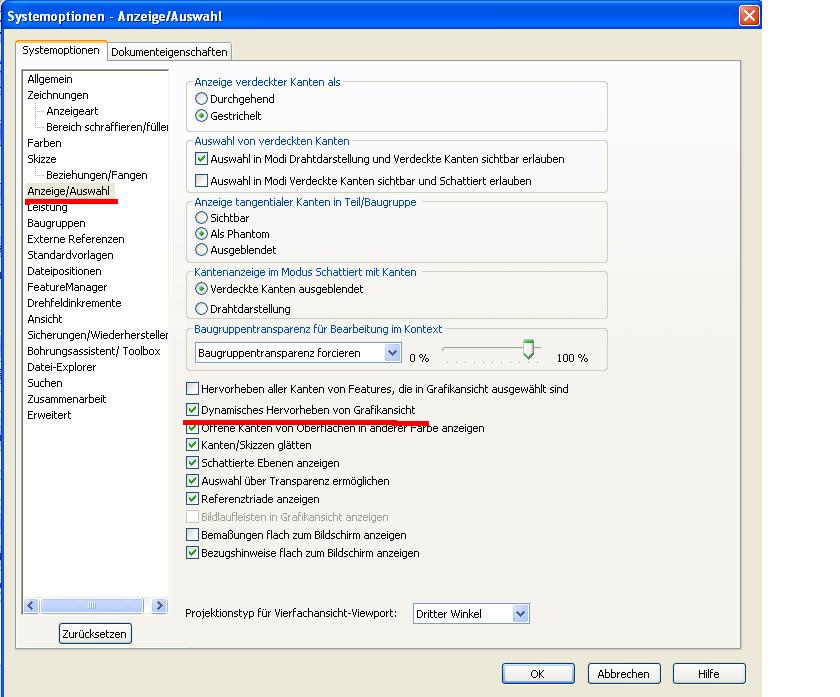Select the Systemoptionen tab
Screen dimensions: 840x697
coord(61,50)
